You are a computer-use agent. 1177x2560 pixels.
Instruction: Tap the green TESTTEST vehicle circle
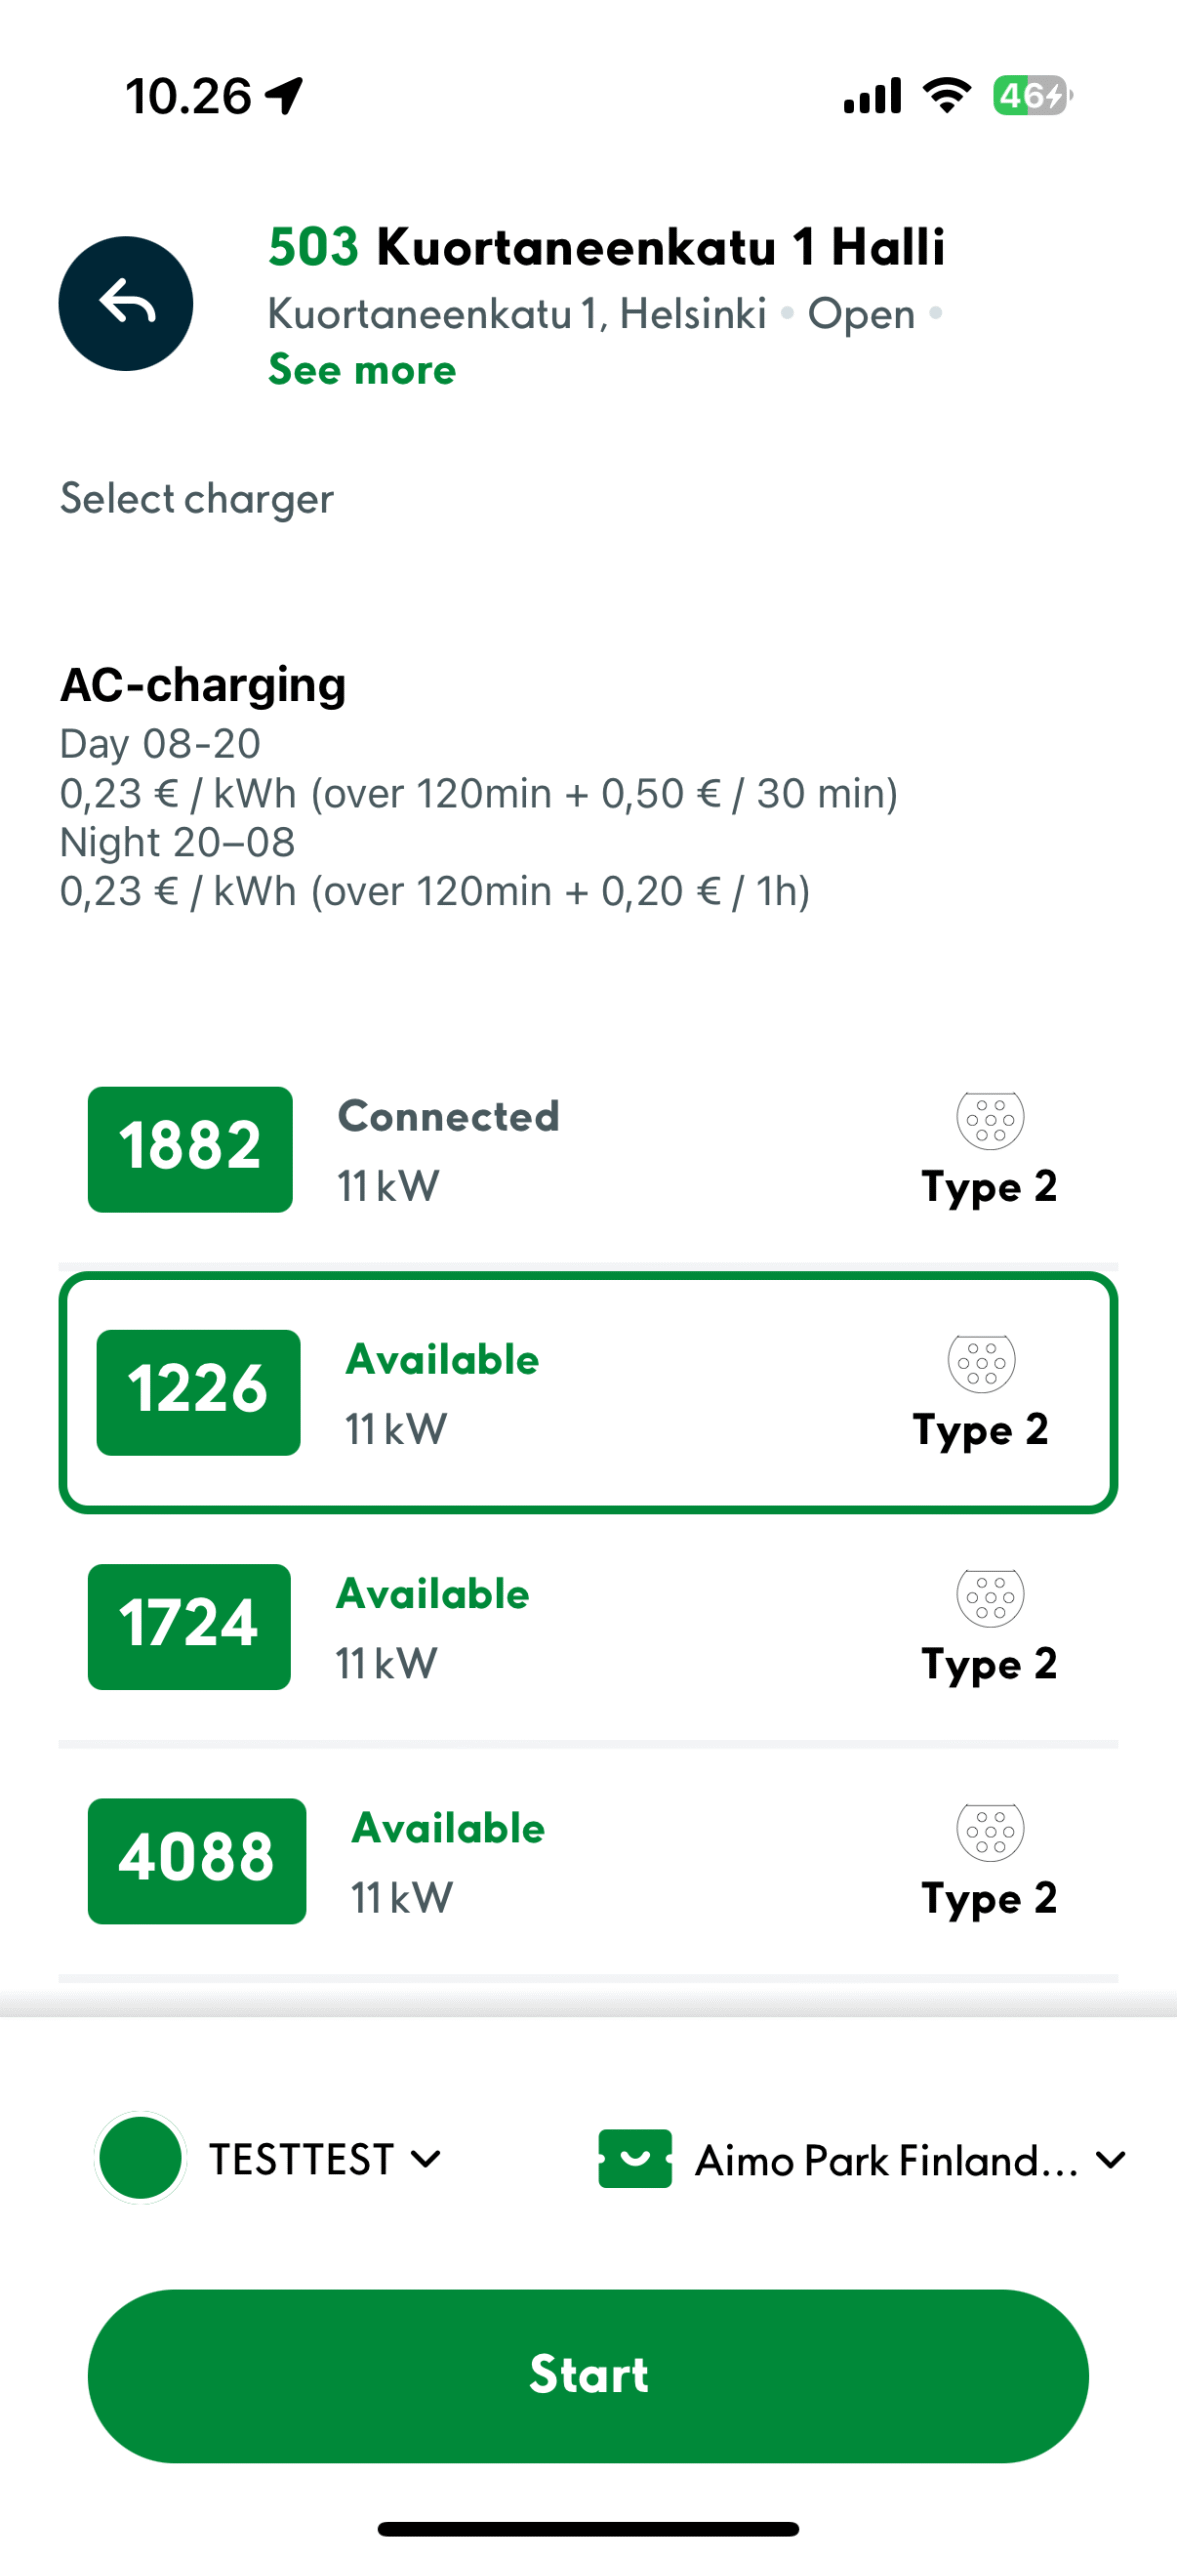(x=141, y=2157)
